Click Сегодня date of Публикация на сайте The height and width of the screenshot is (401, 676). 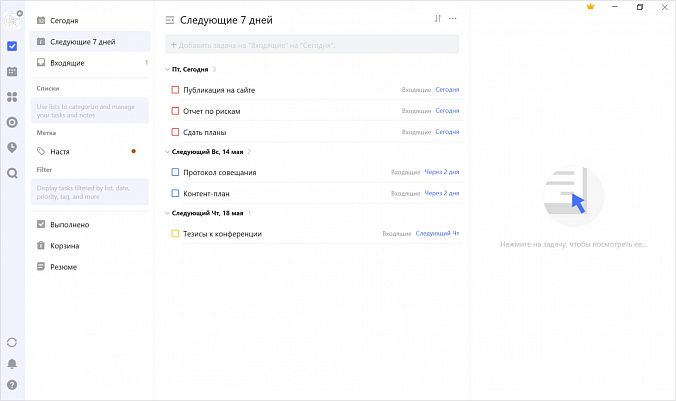[x=447, y=90]
